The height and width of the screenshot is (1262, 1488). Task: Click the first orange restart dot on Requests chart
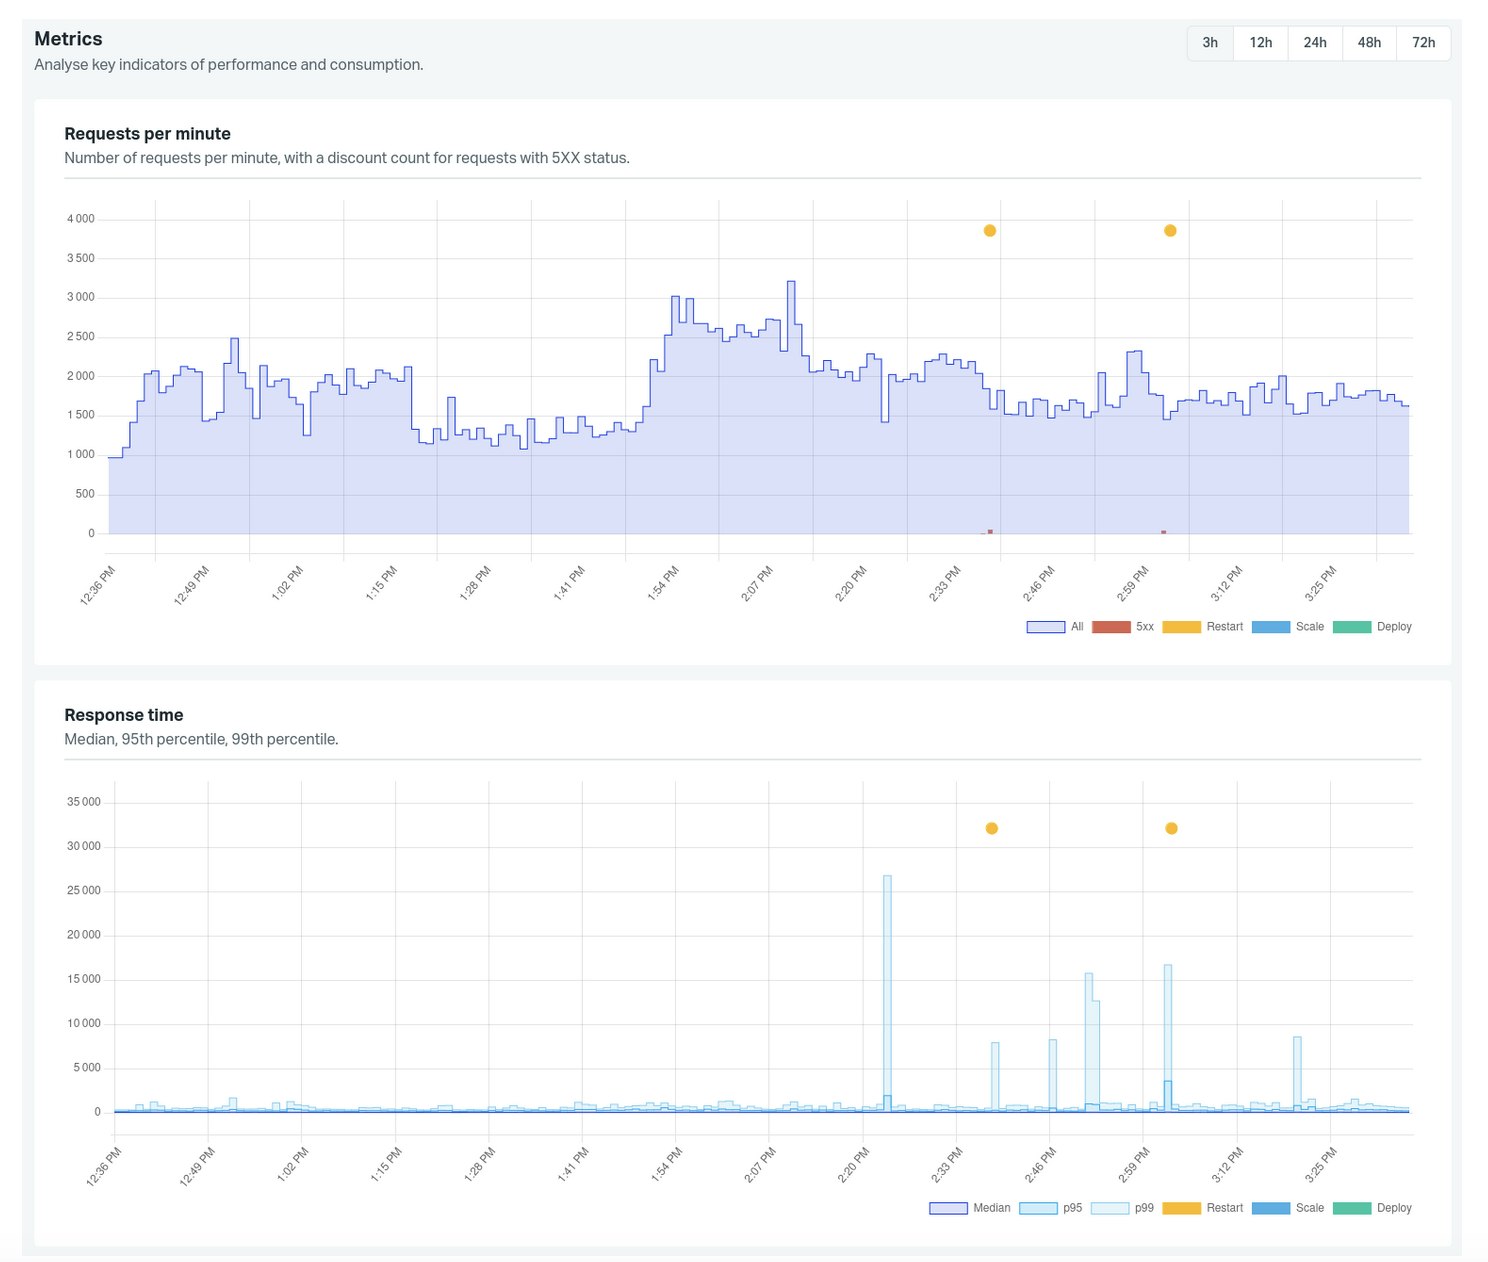coord(987,231)
